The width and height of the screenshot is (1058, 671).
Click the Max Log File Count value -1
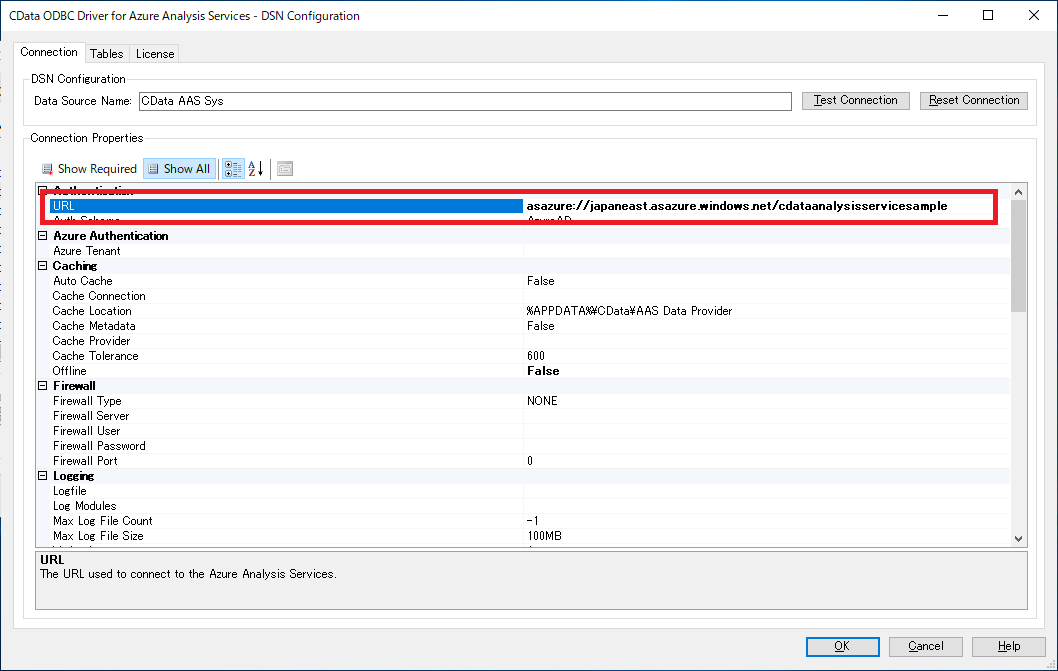pyautogui.click(x=532, y=521)
